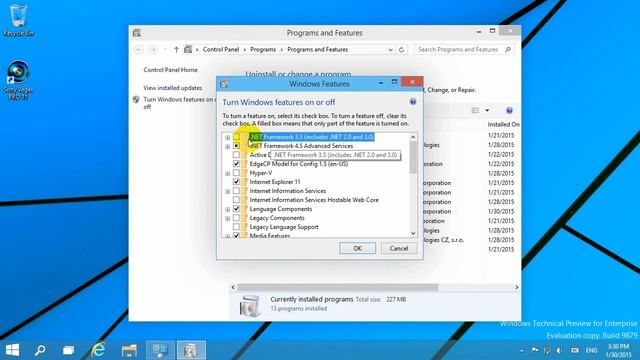Expand Internet Information Services node
640x360 pixels.
coord(228,191)
